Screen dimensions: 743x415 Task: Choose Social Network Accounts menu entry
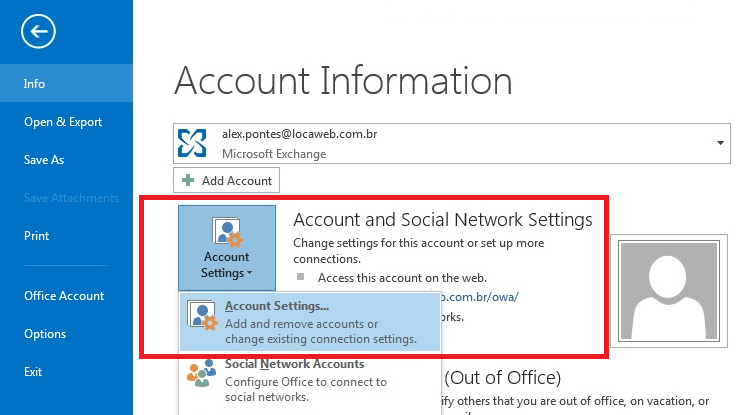[x=310, y=380]
